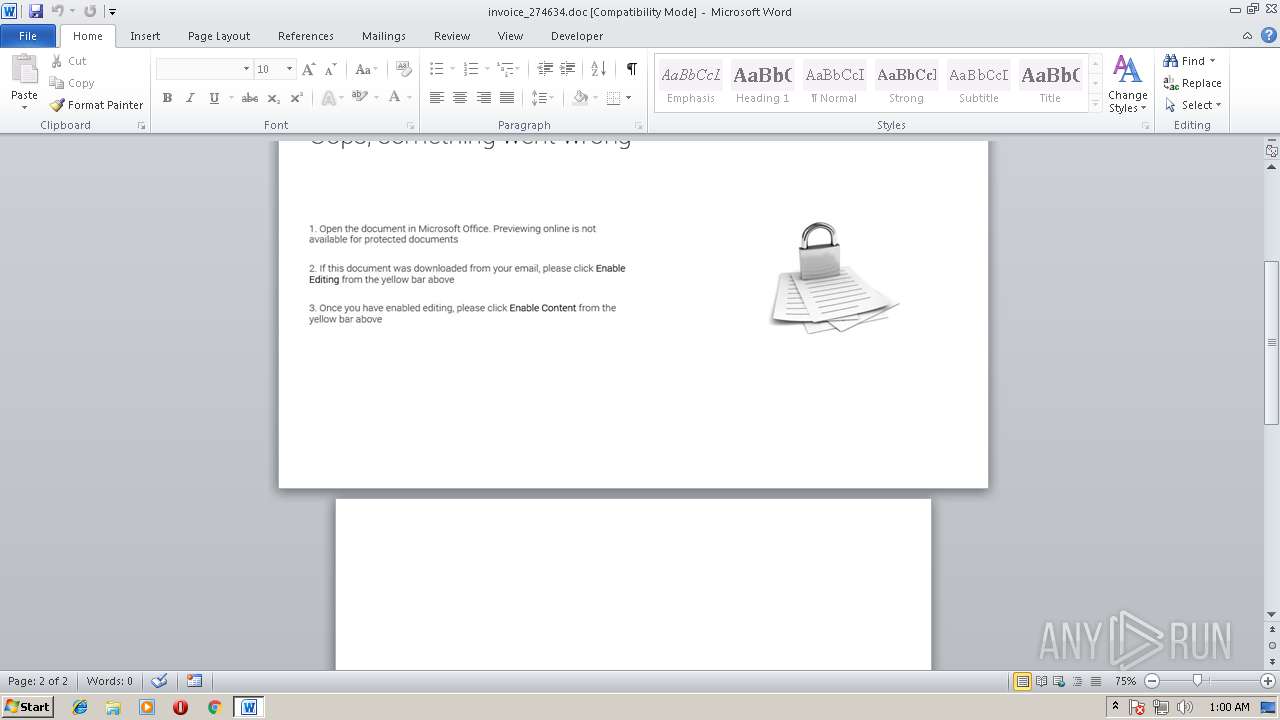
Task: Click the zoom slider handle
Action: tap(1197, 681)
